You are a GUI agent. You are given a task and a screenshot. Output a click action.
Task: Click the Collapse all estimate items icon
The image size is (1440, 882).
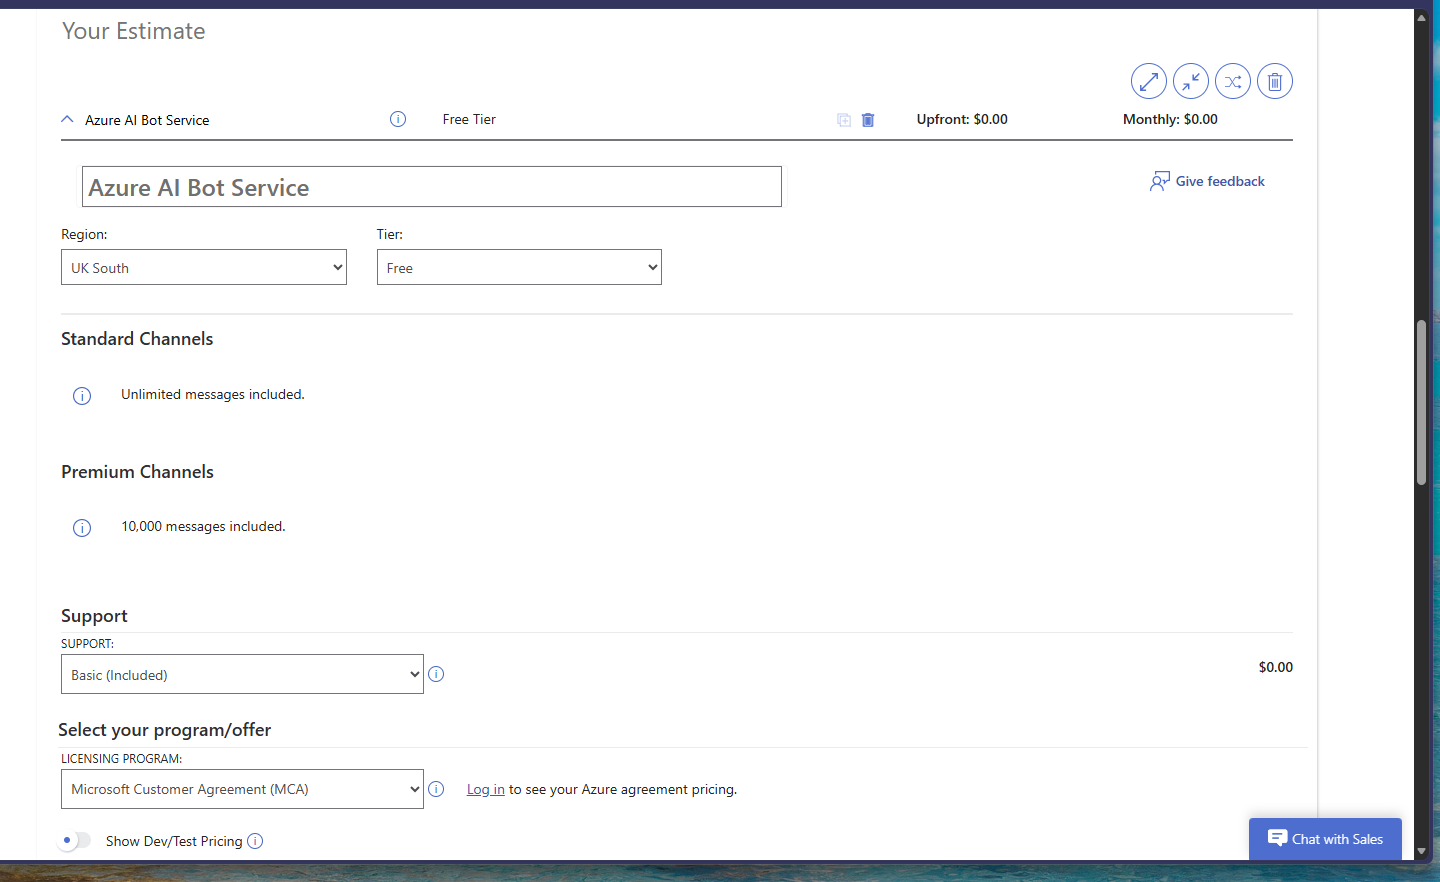pyautogui.click(x=1191, y=81)
